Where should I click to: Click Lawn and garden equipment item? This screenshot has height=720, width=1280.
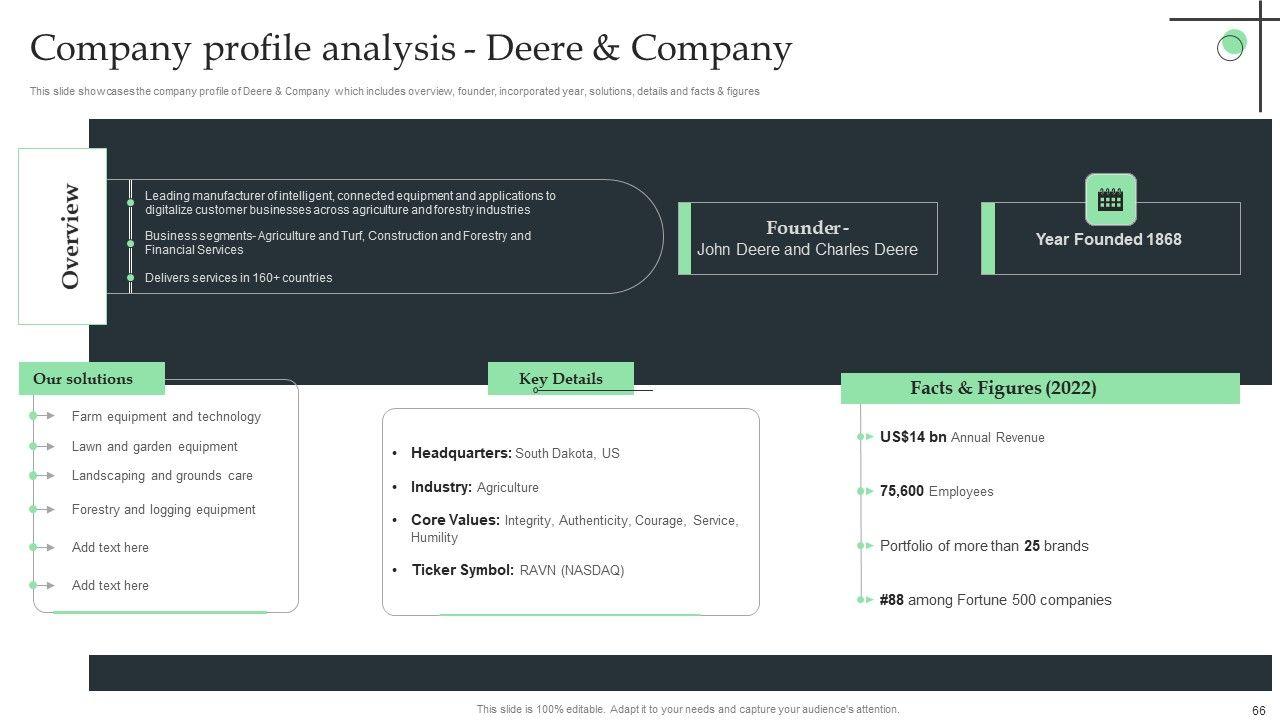(x=155, y=447)
